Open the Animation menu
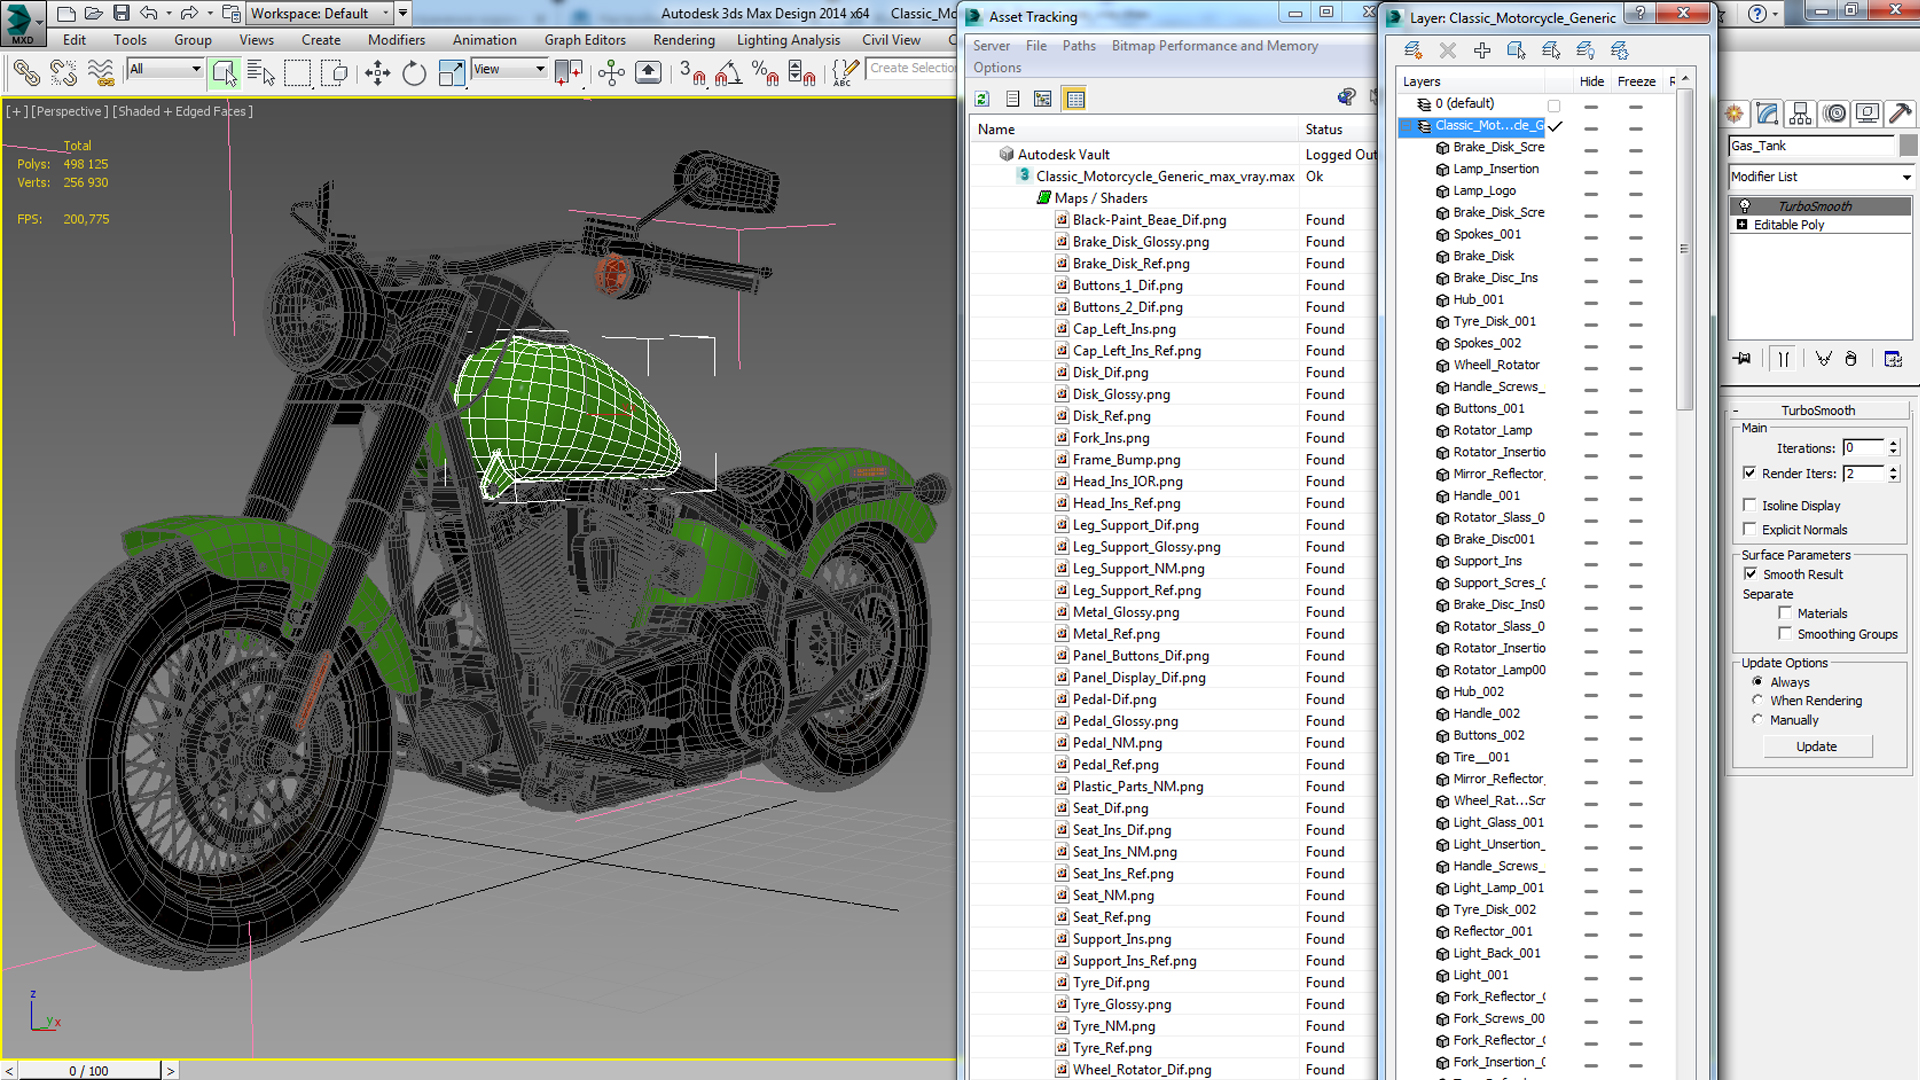Screen dimensions: 1920x1080 (484, 40)
